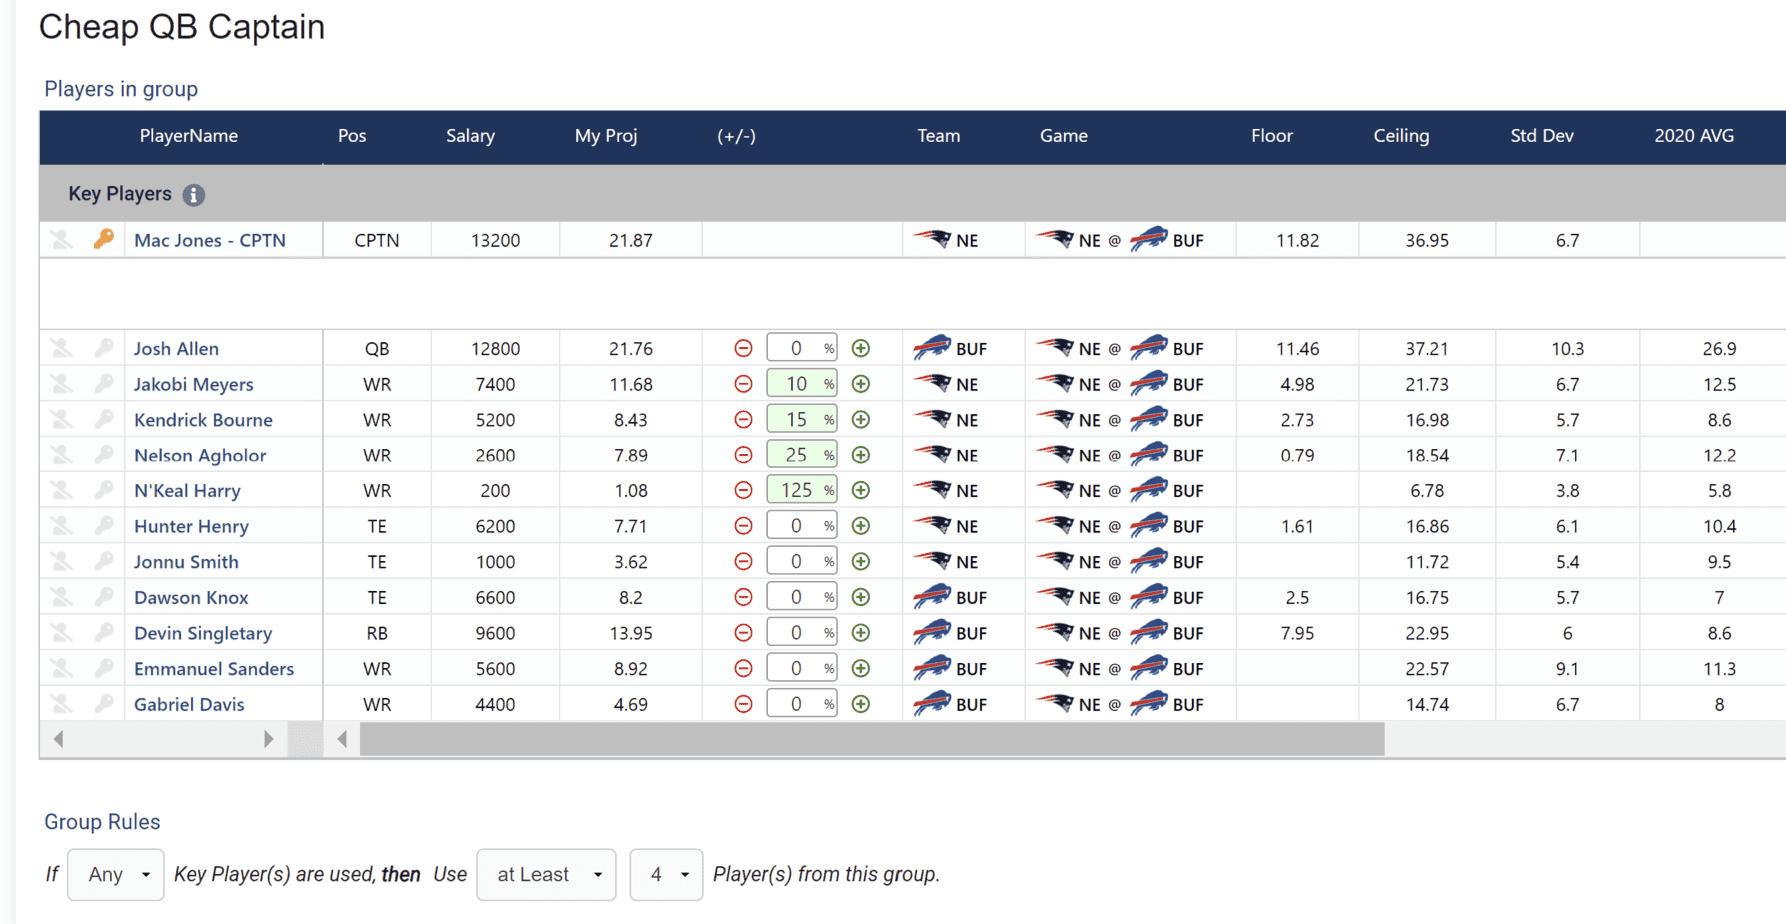Viewport: 1786px width, 924px height.
Task: Mark Jakobi Meyers as key player
Action: tap(104, 384)
